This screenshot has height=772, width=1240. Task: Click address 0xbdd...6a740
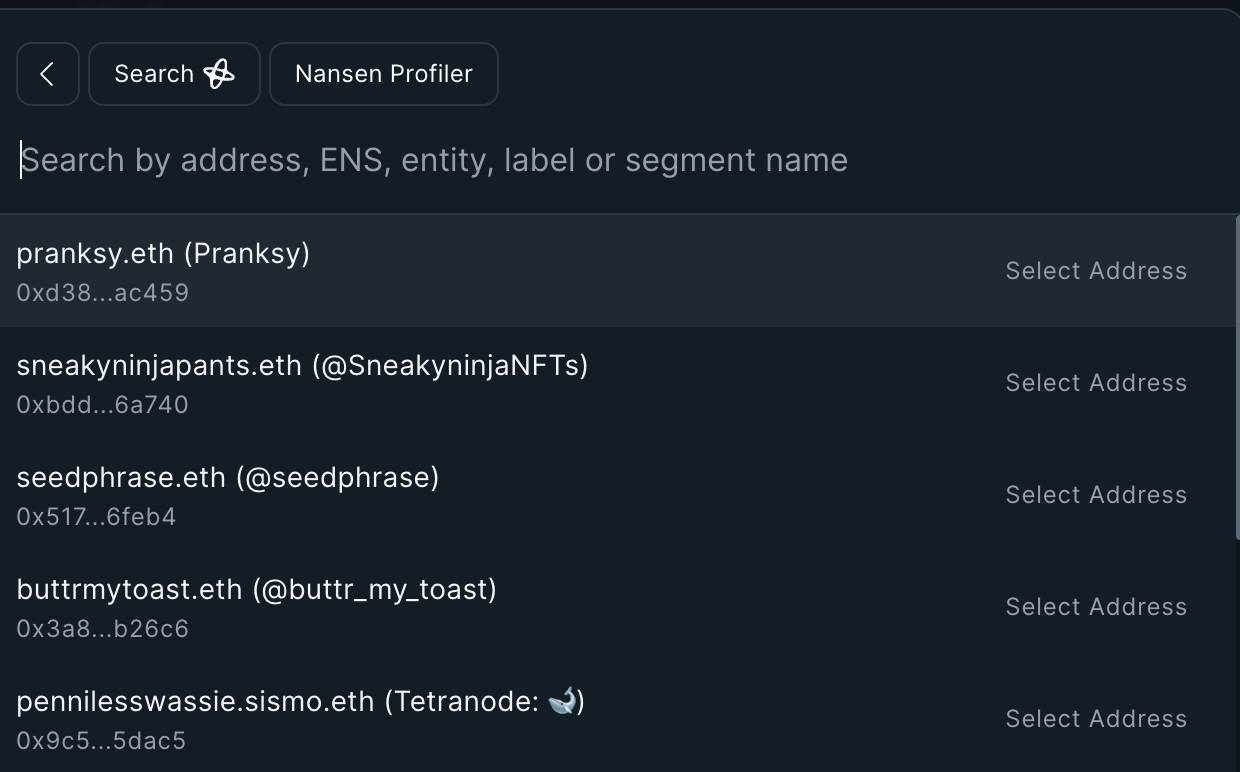103,405
